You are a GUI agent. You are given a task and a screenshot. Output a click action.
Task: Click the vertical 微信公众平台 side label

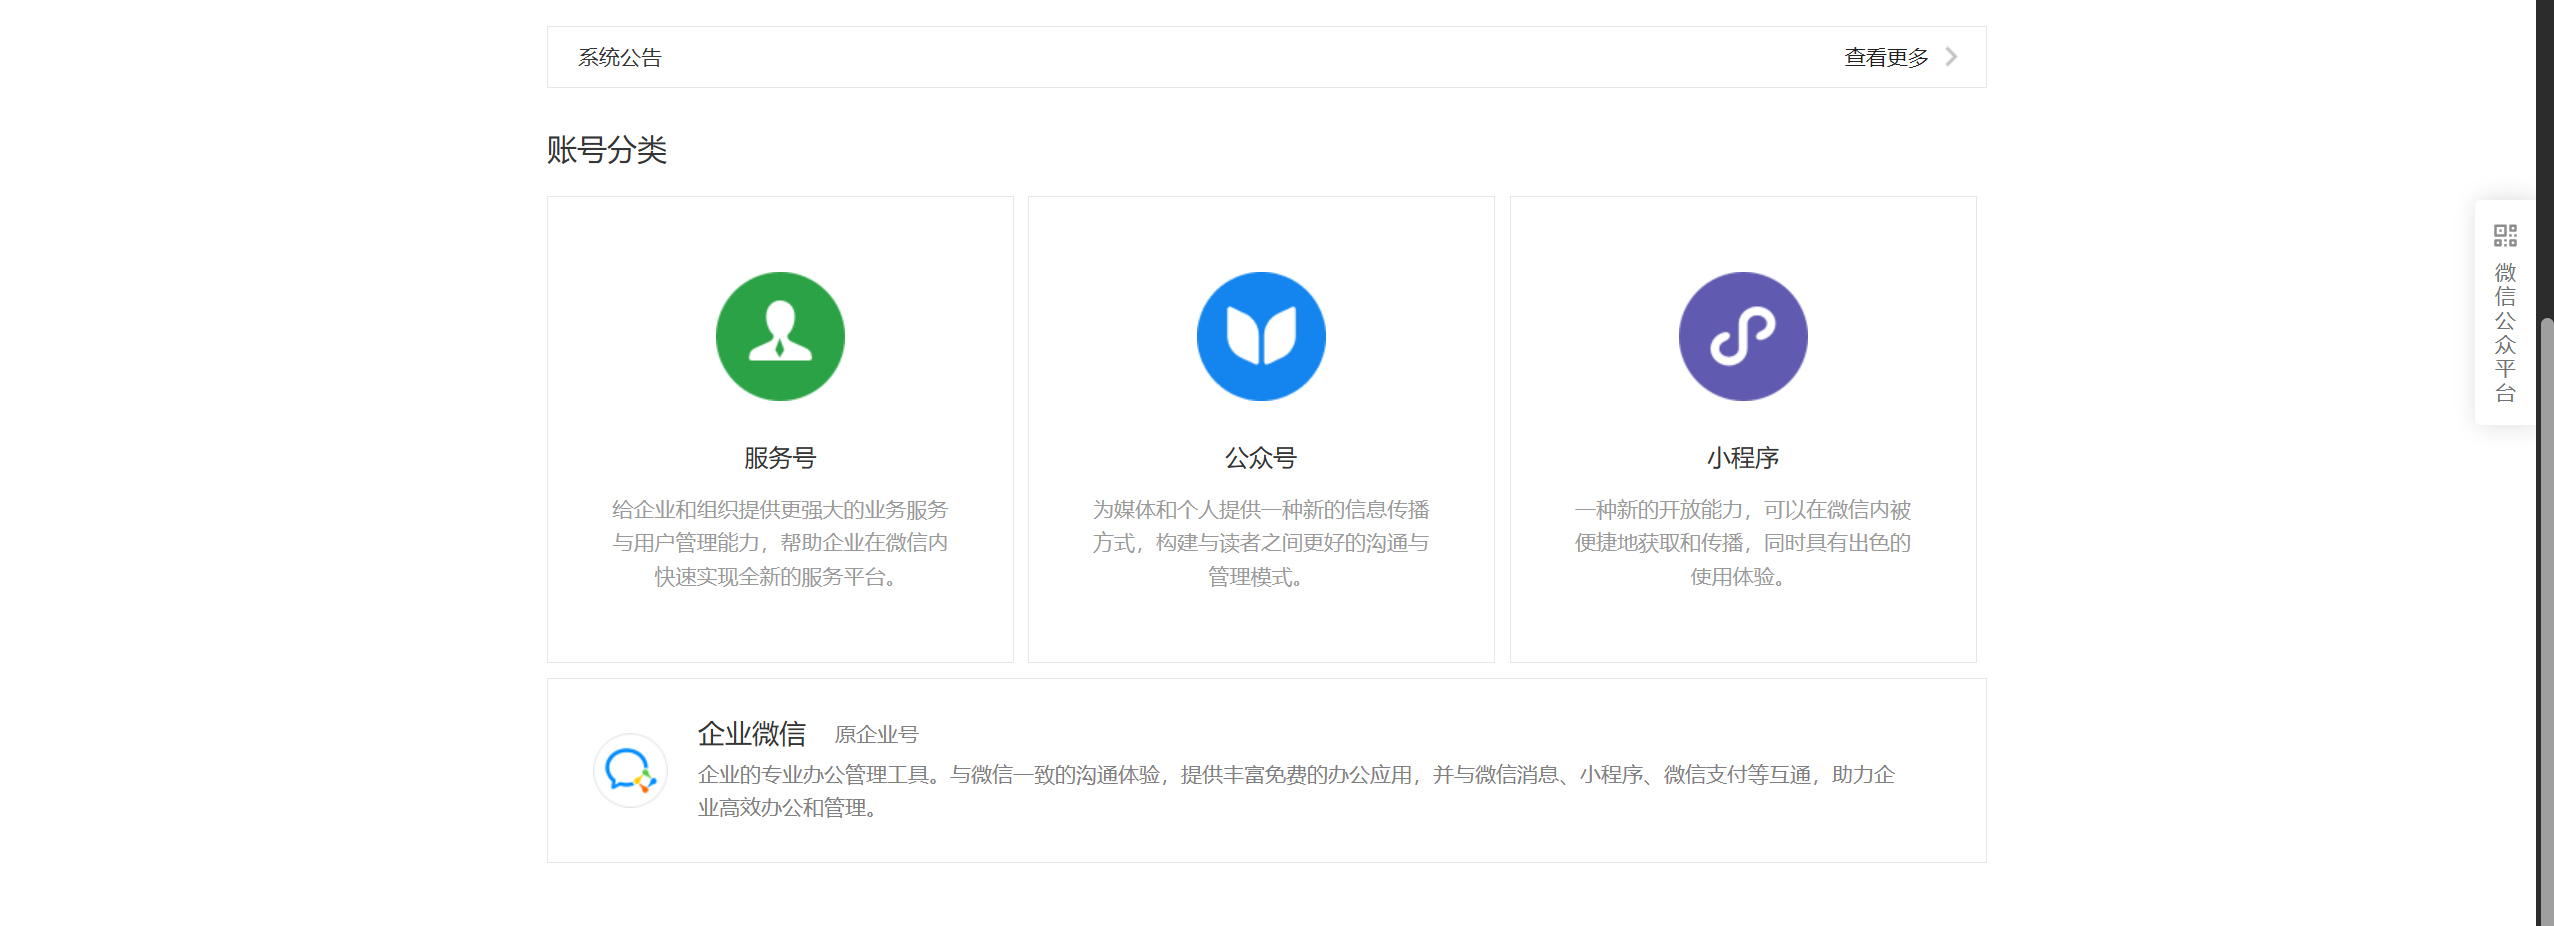click(x=2505, y=332)
